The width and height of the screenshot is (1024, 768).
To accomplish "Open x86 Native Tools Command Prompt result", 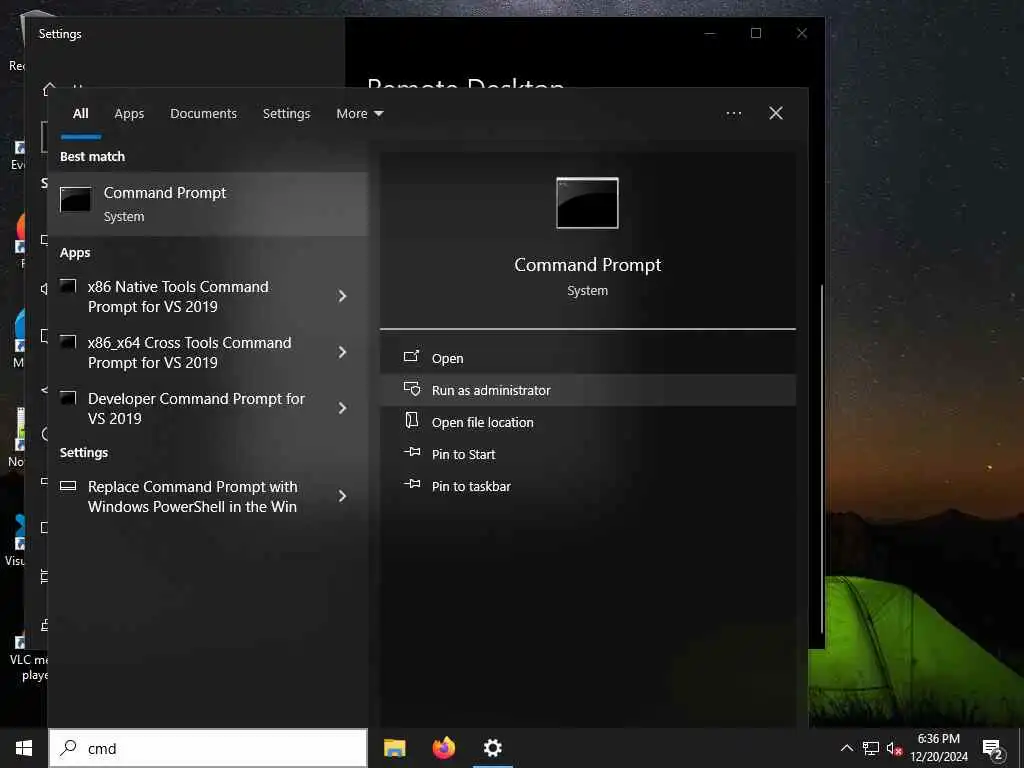I will coord(189,296).
